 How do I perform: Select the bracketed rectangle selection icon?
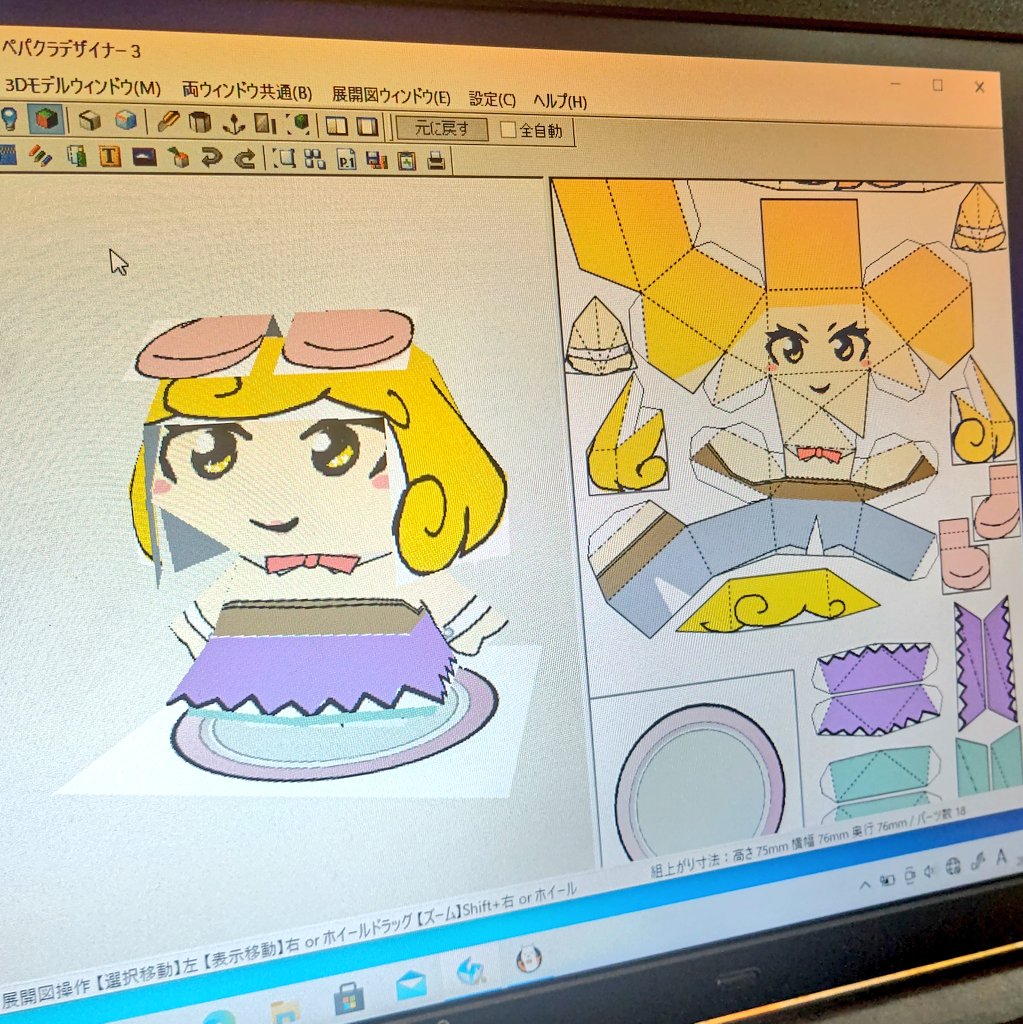pos(284,159)
